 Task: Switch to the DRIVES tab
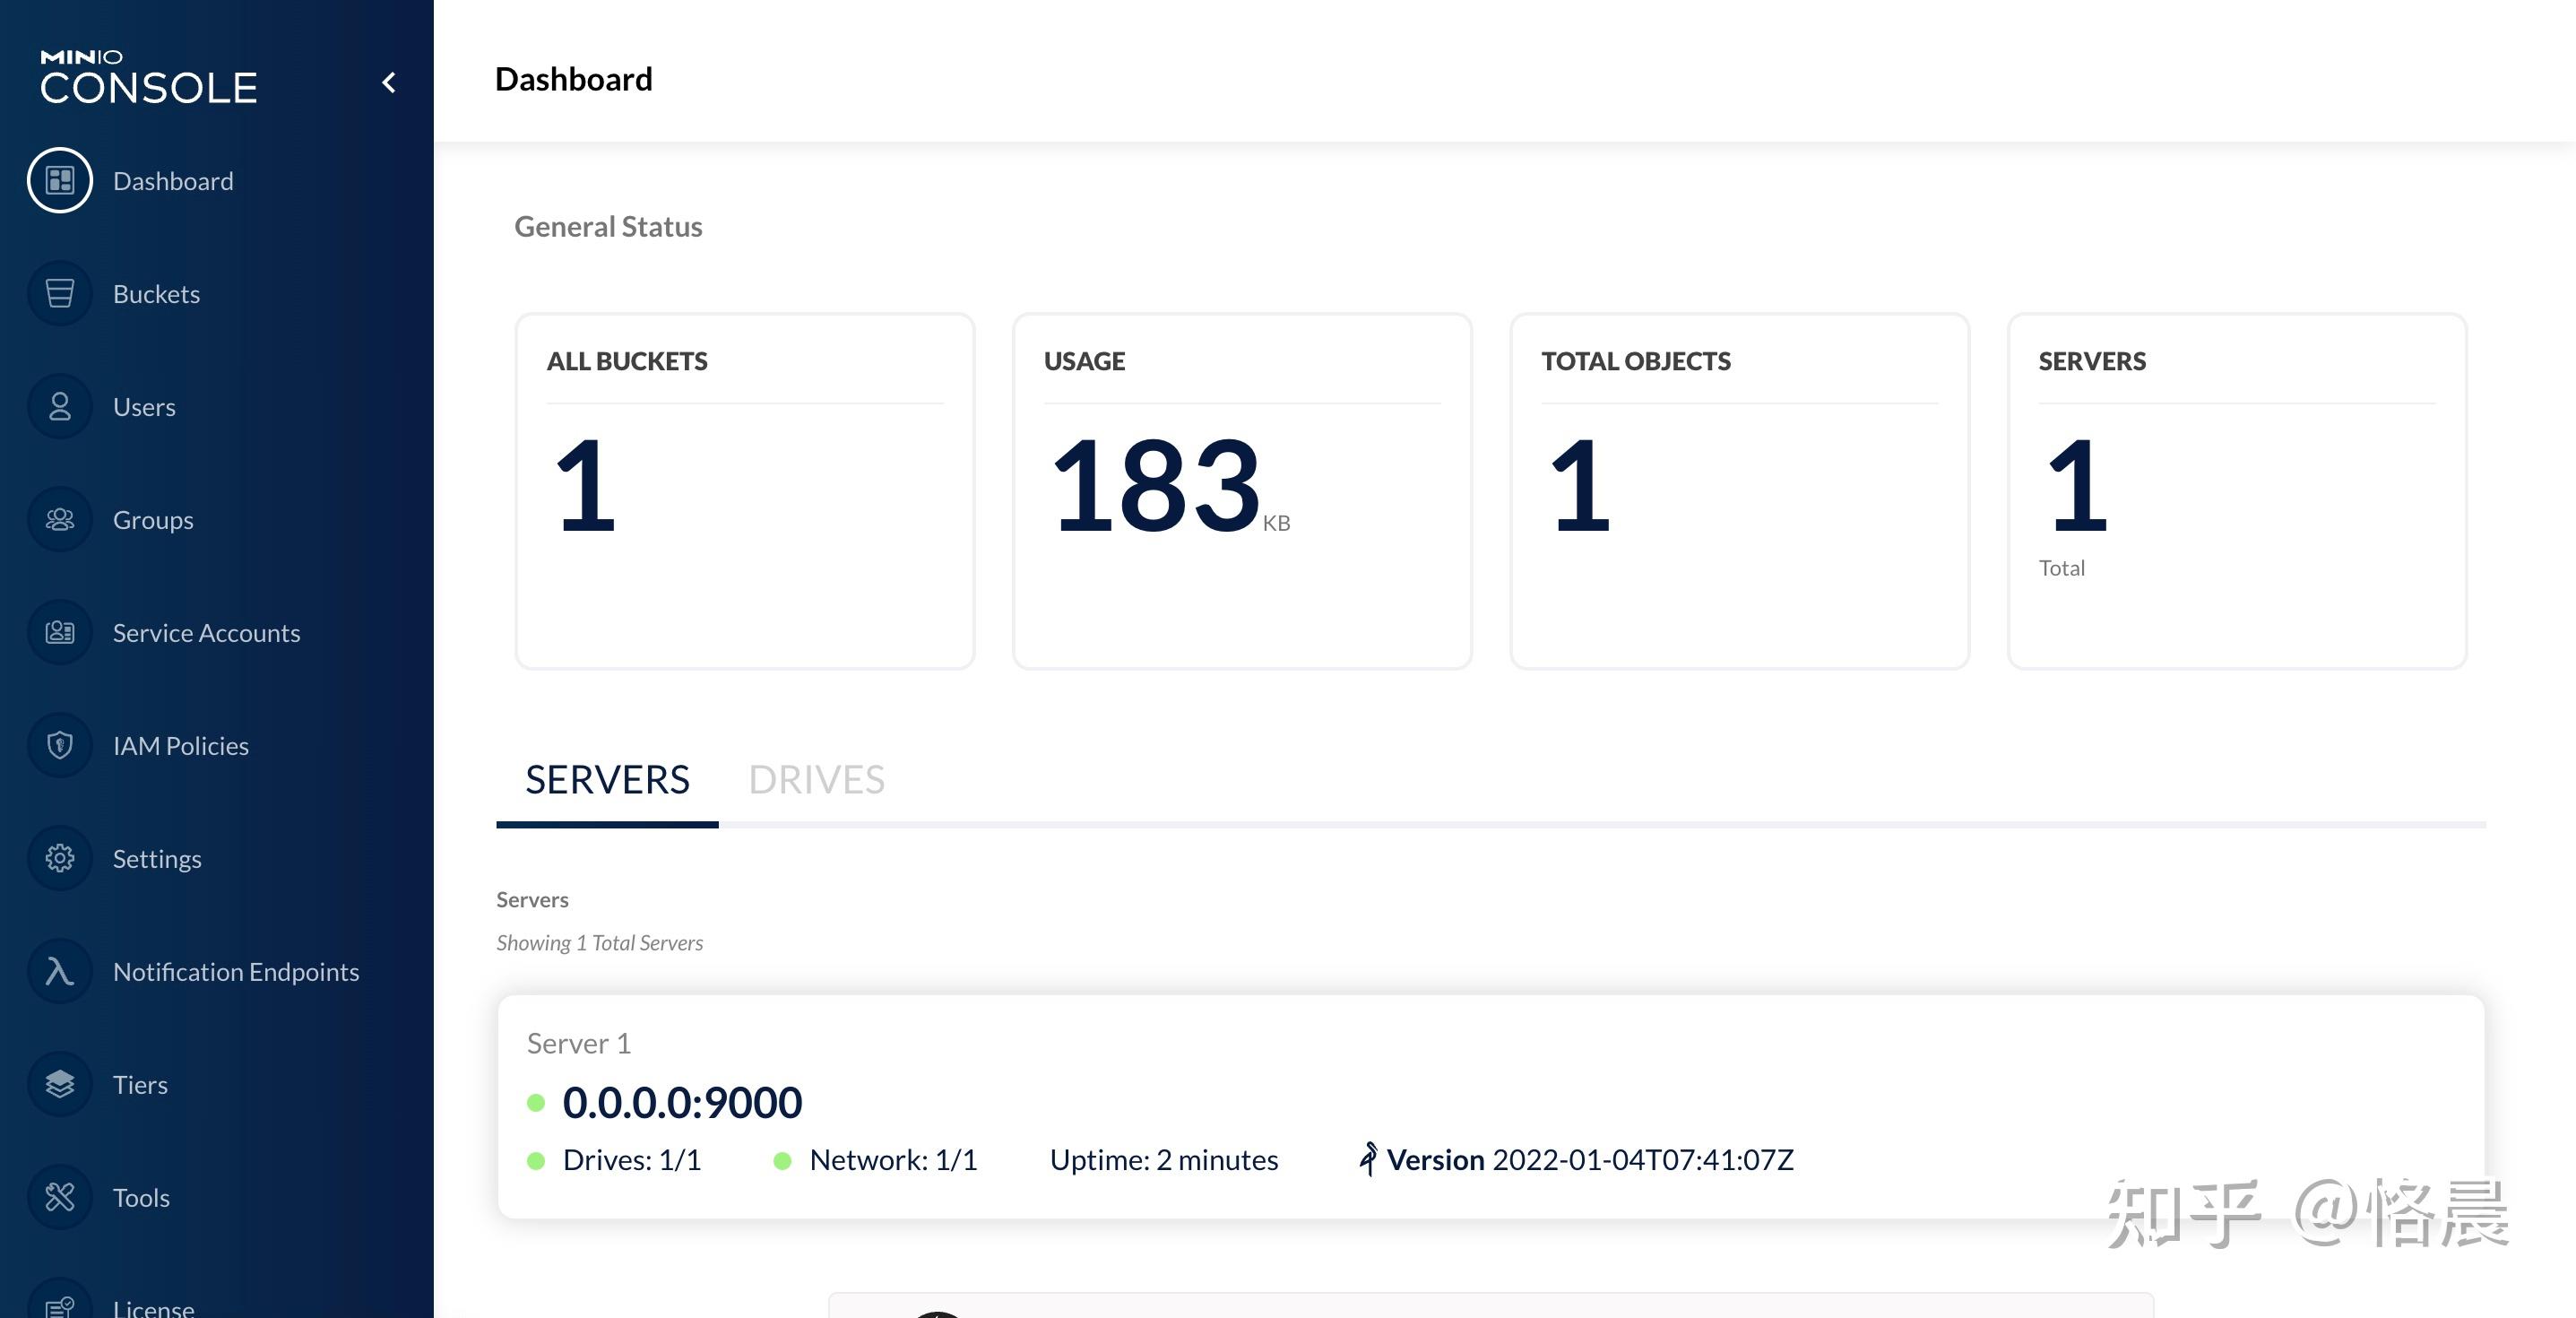816,780
